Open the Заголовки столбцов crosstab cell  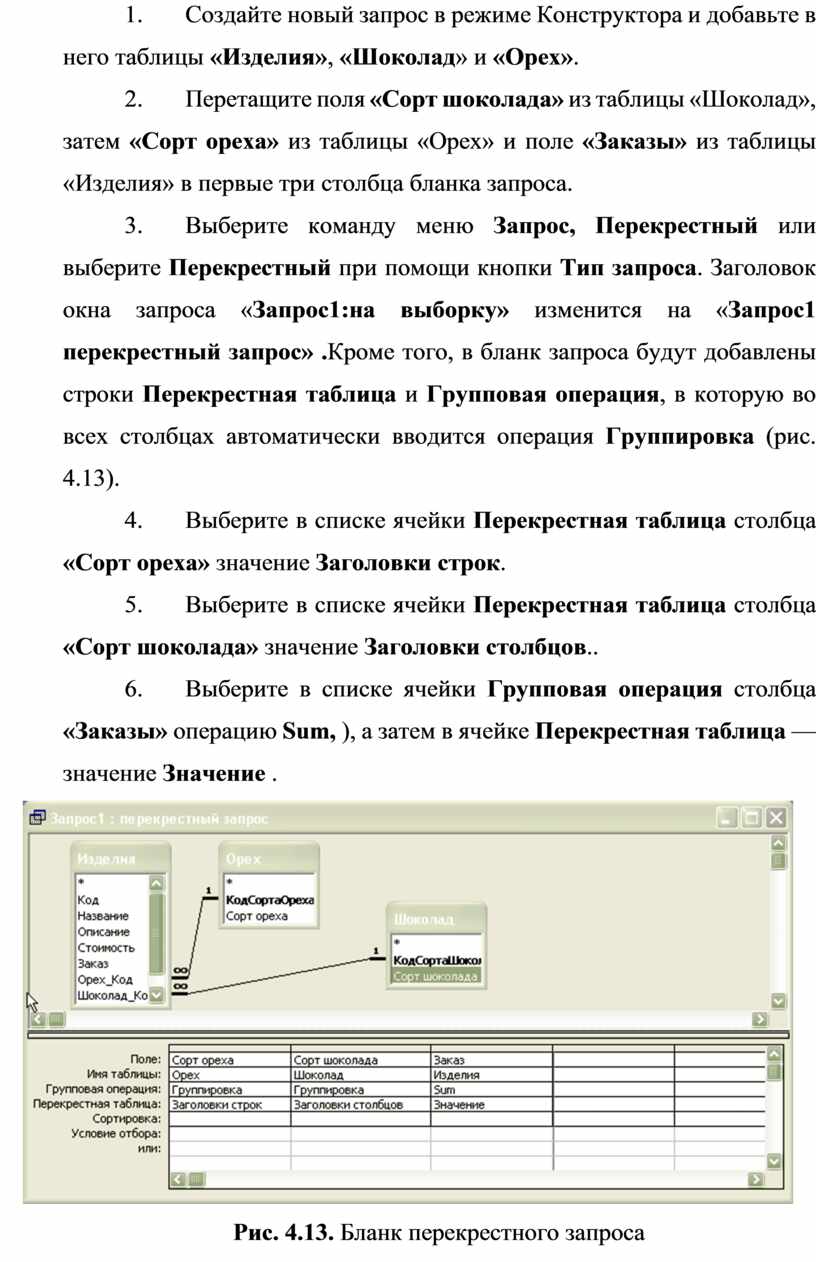pos(360,1105)
